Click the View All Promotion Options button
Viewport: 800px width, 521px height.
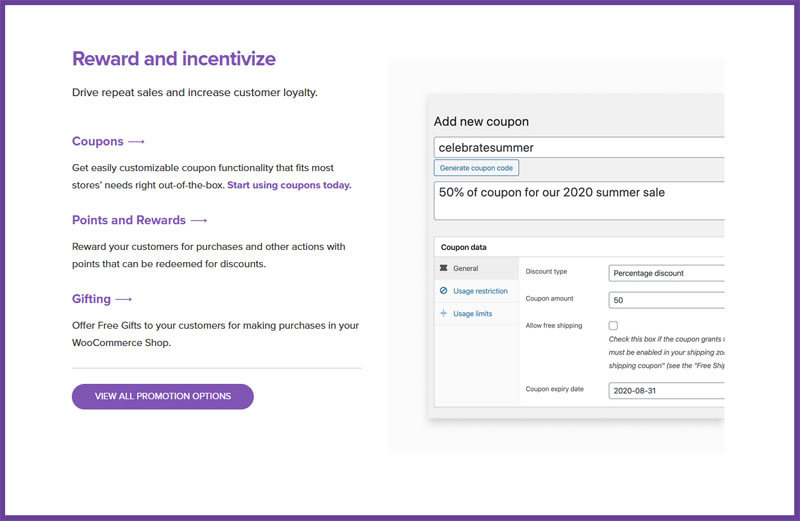[x=163, y=396]
